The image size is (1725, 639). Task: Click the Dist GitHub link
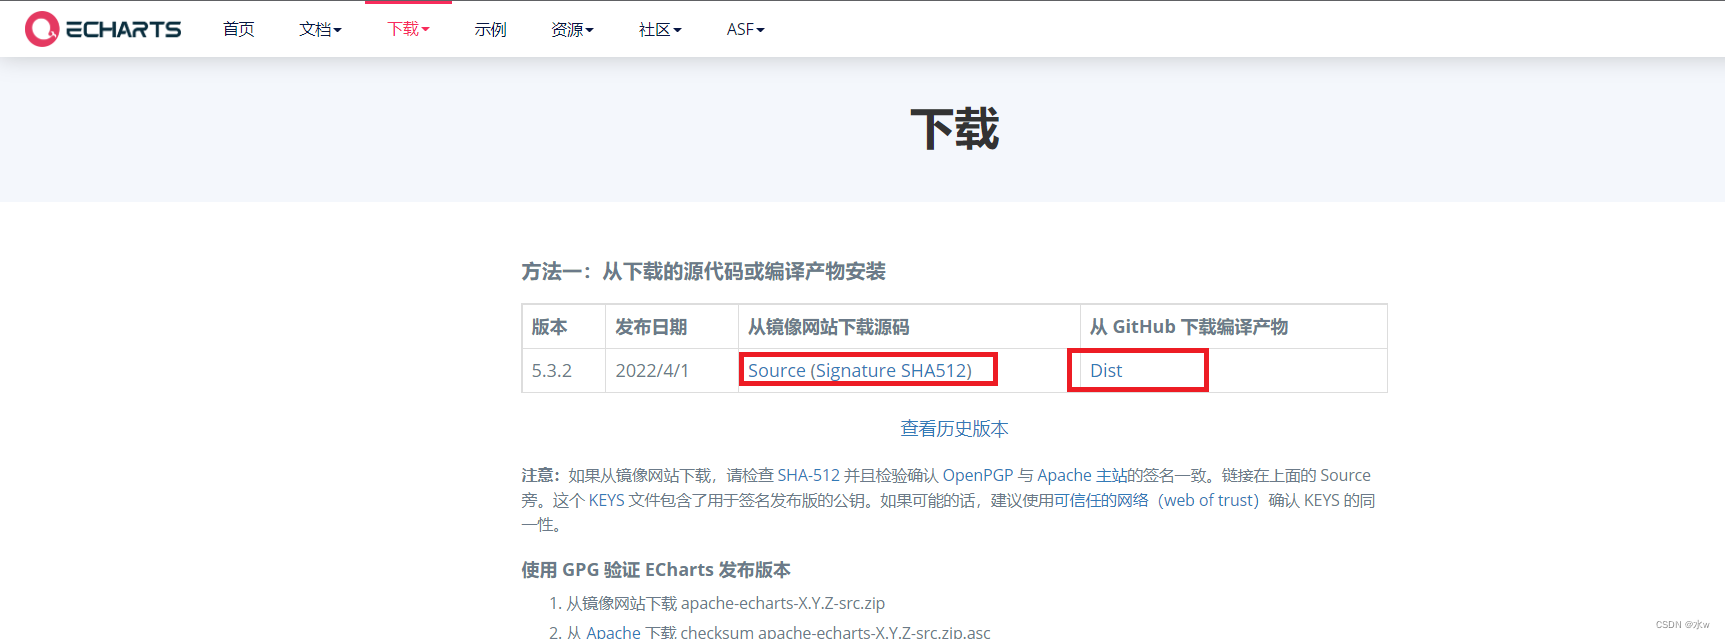click(x=1106, y=371)
